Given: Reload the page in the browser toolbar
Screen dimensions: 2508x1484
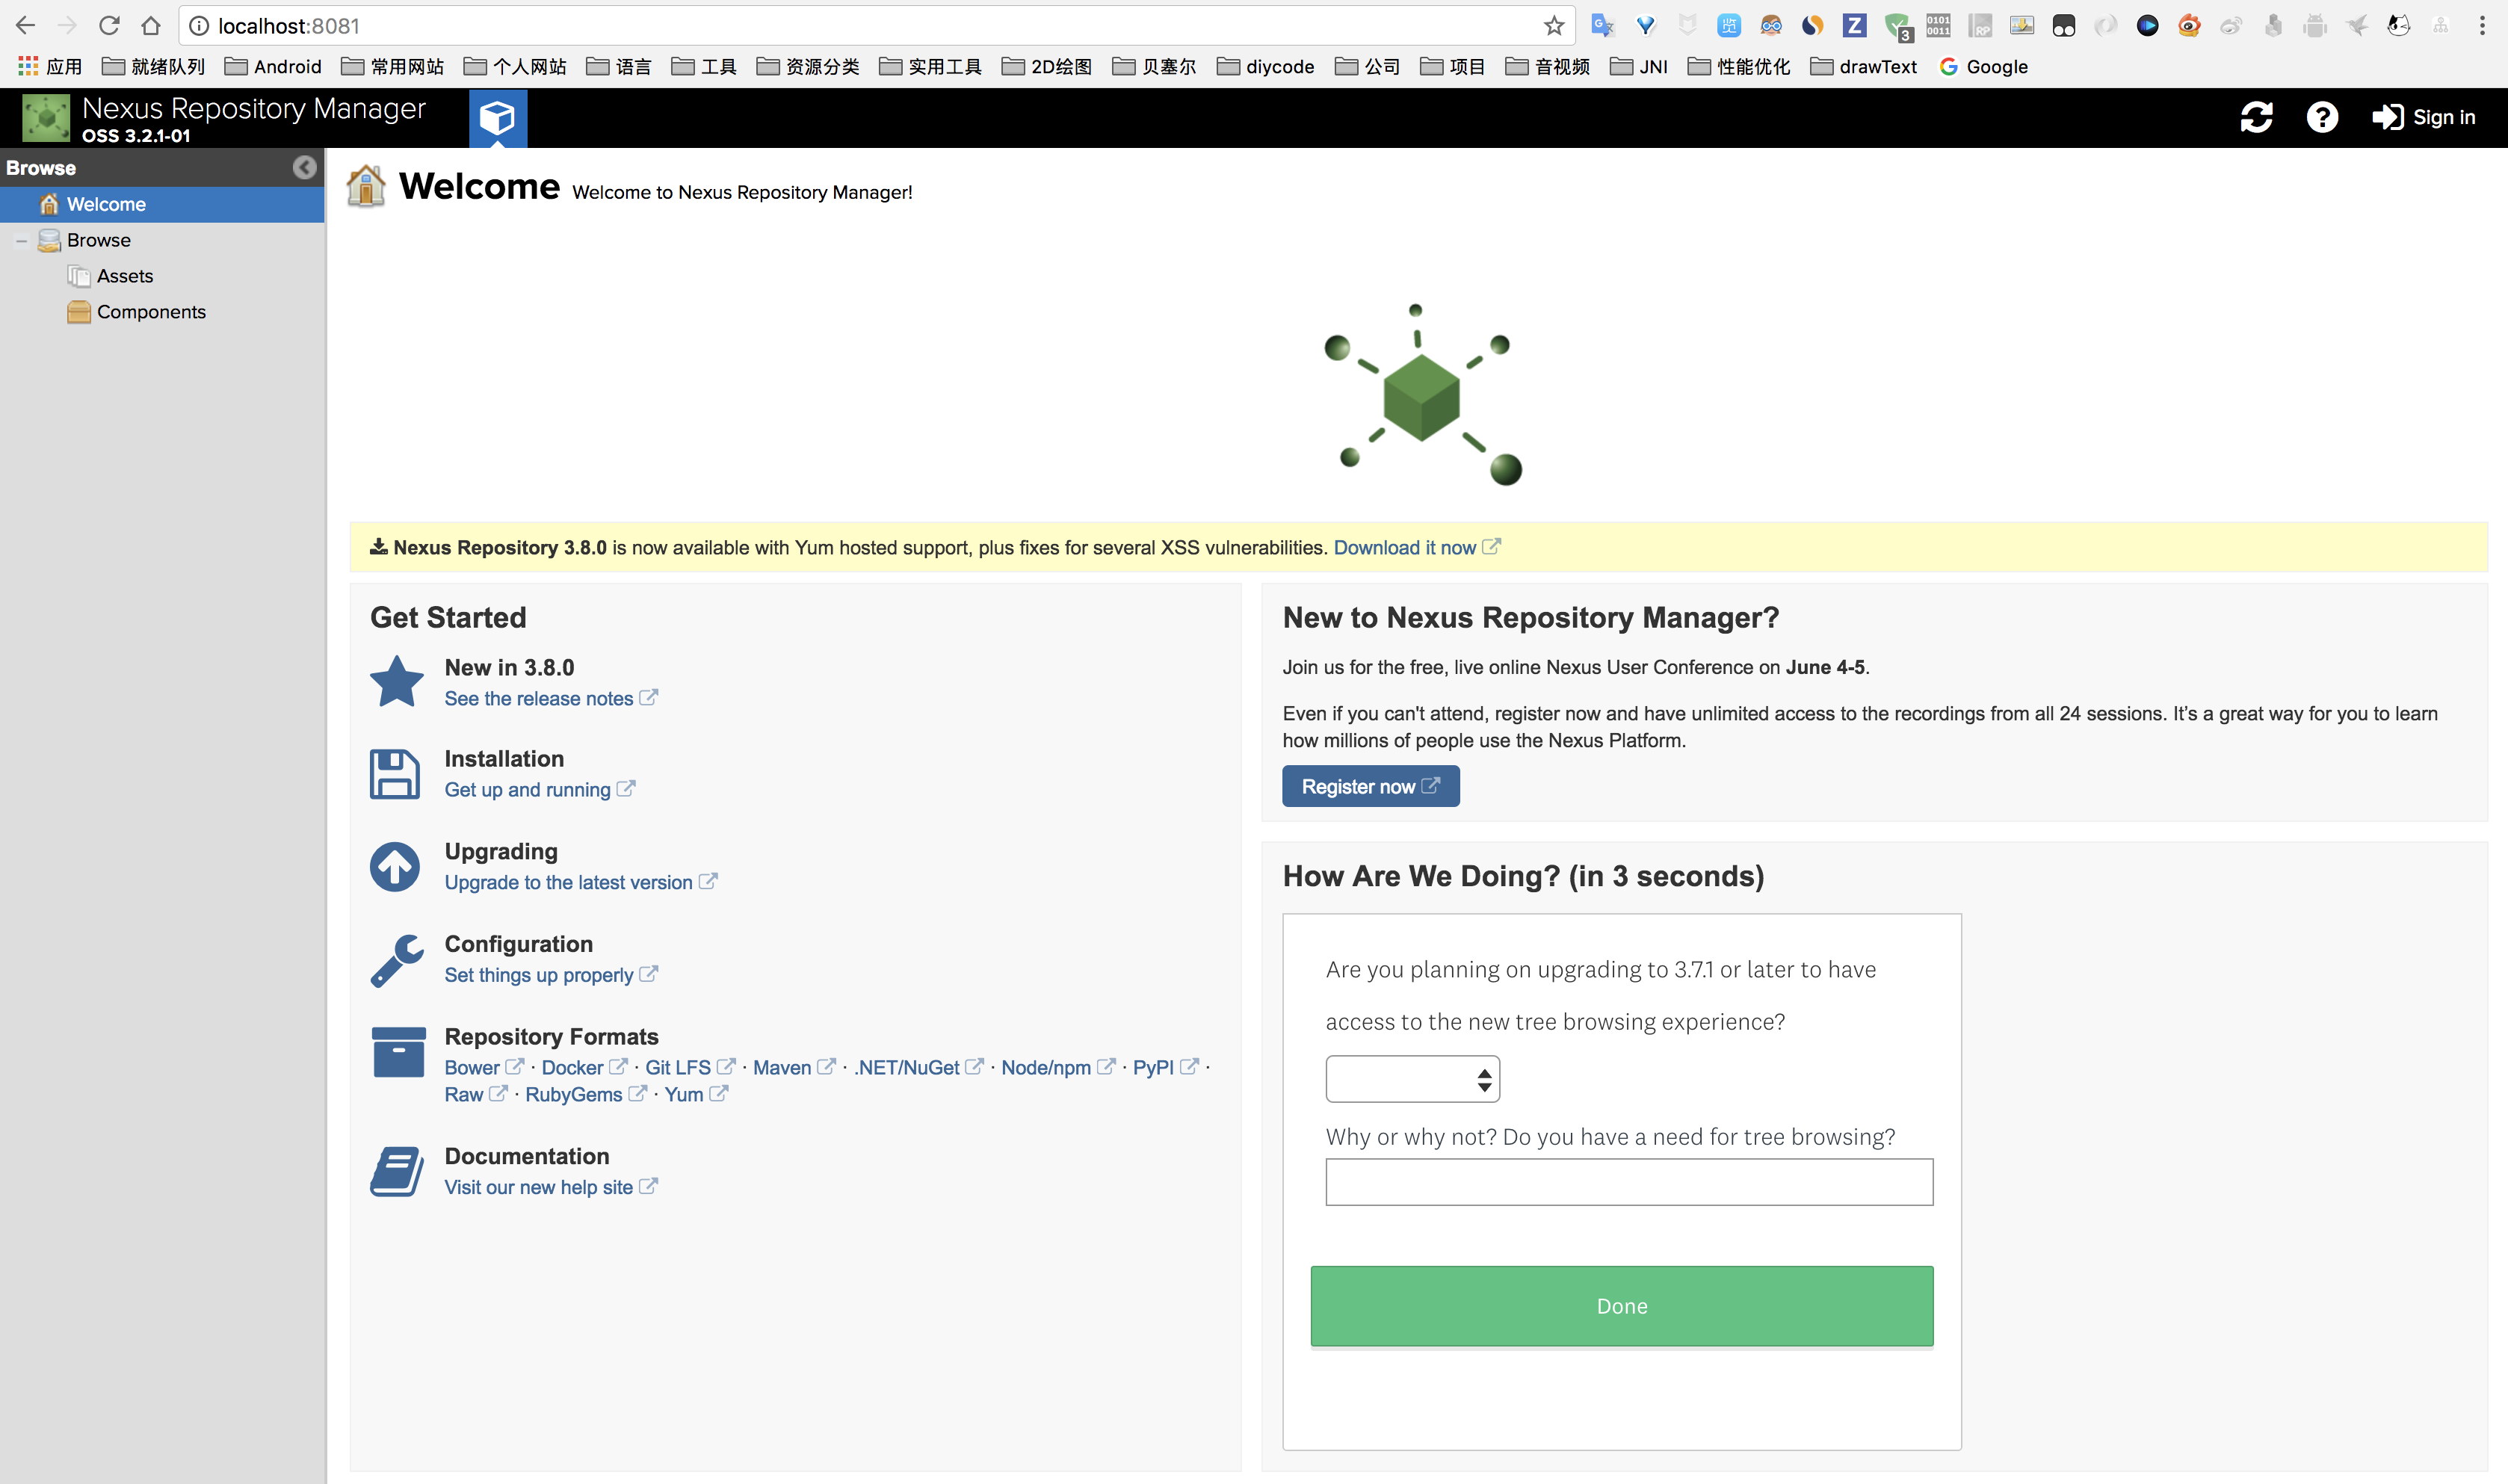Looking at the screenshot, I should coord(109,26).
